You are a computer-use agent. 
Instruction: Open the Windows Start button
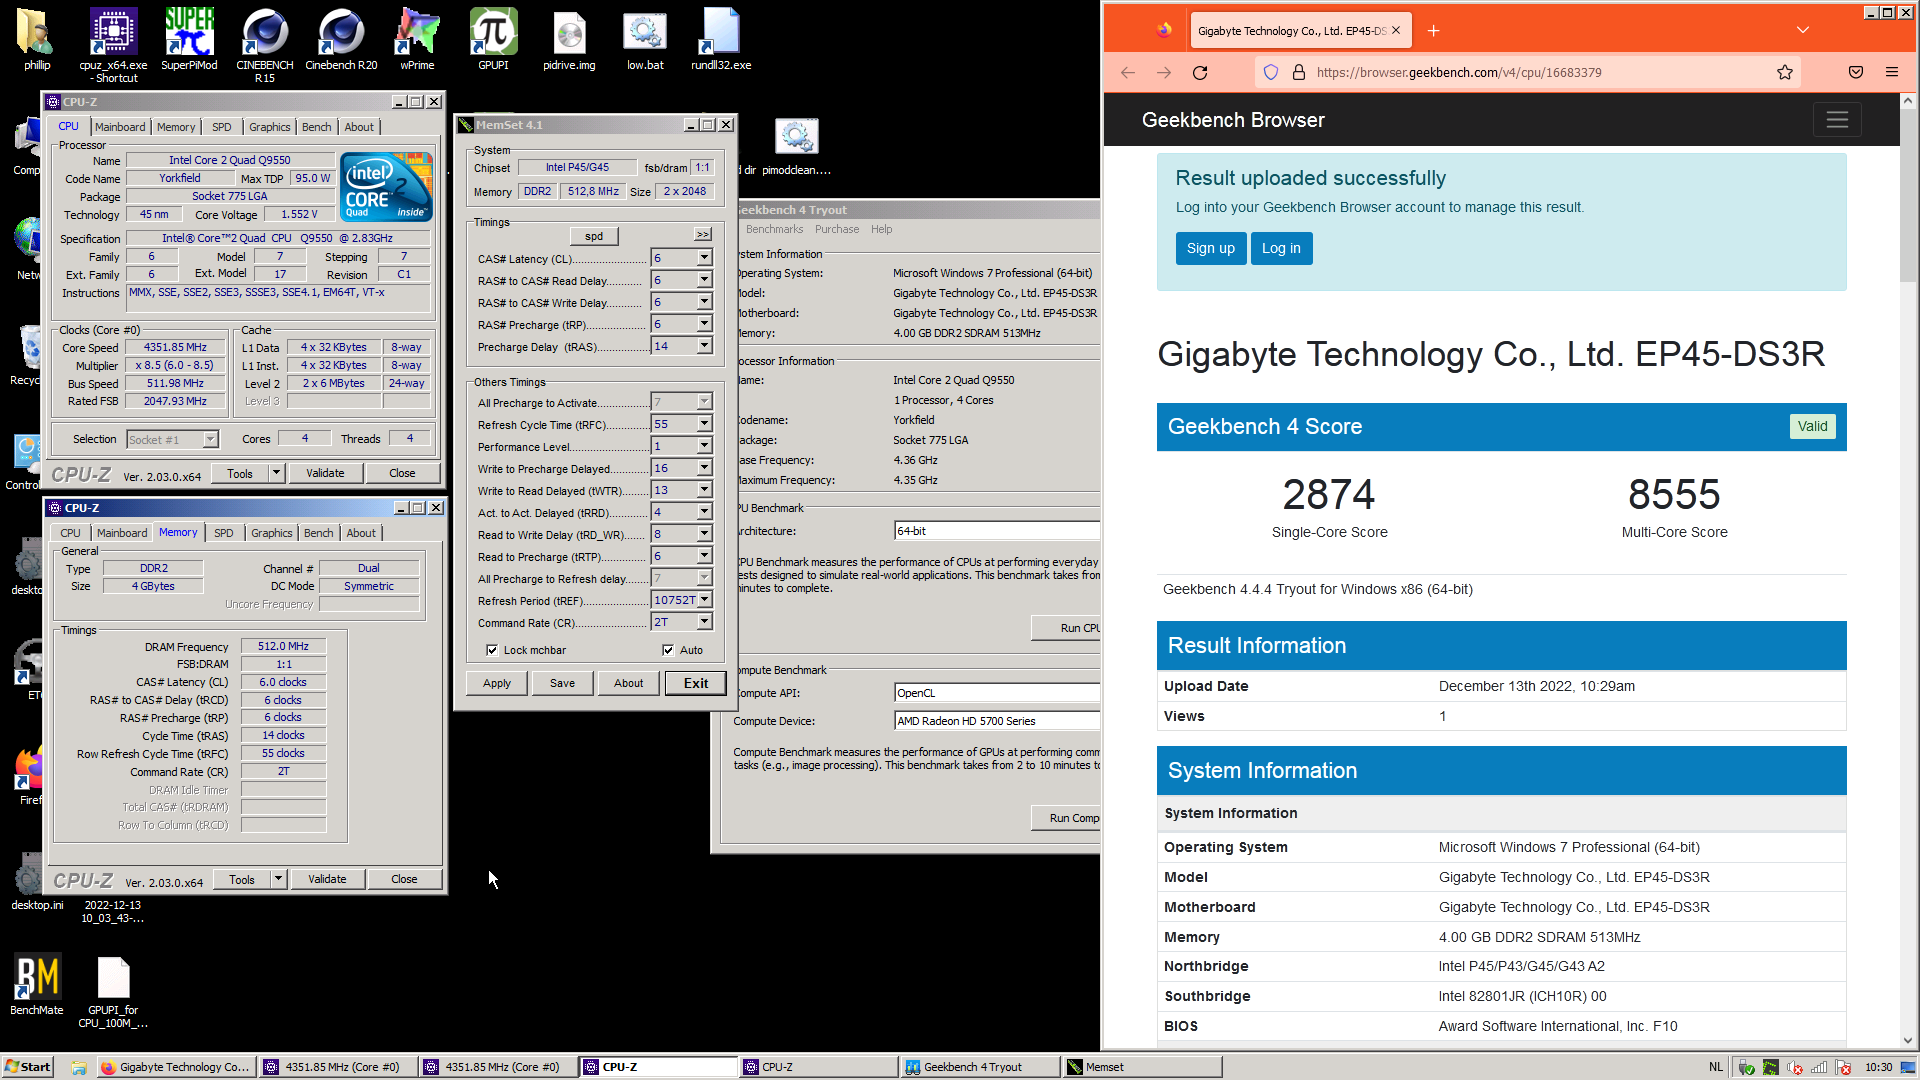coord(27,1067)
